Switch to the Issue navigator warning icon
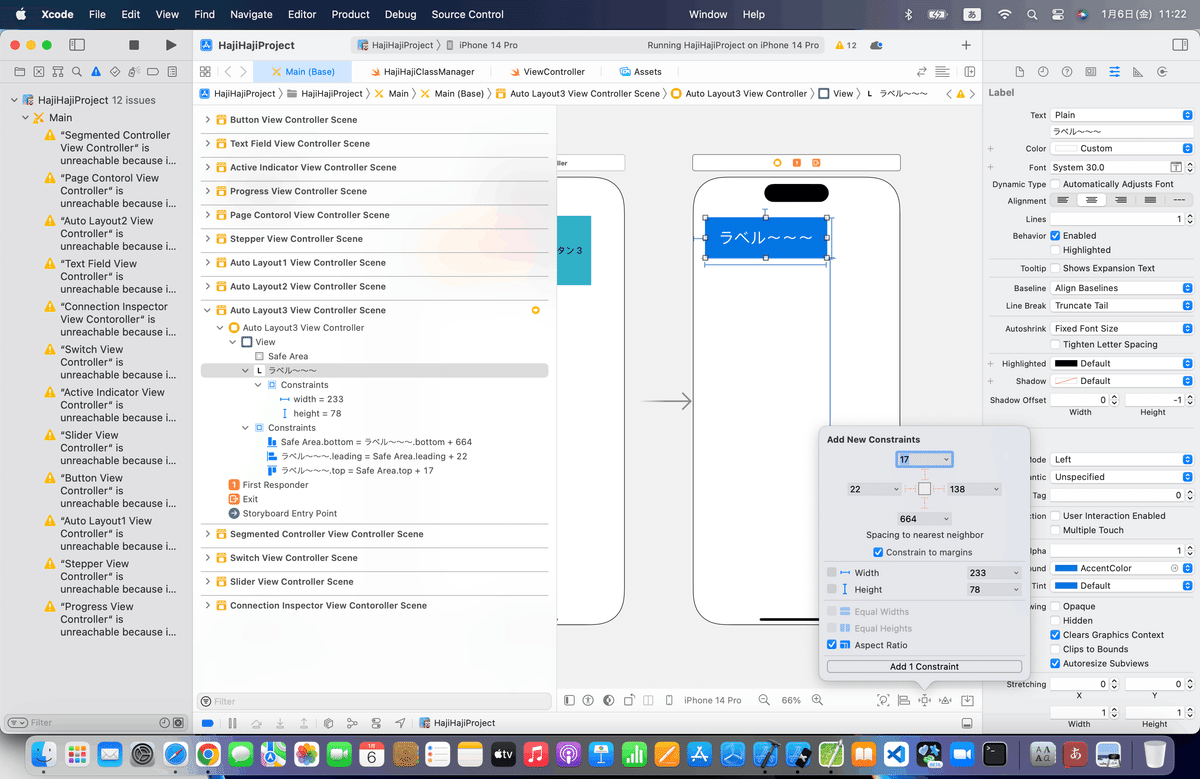 pyautogui.click(x=96, y=72)
